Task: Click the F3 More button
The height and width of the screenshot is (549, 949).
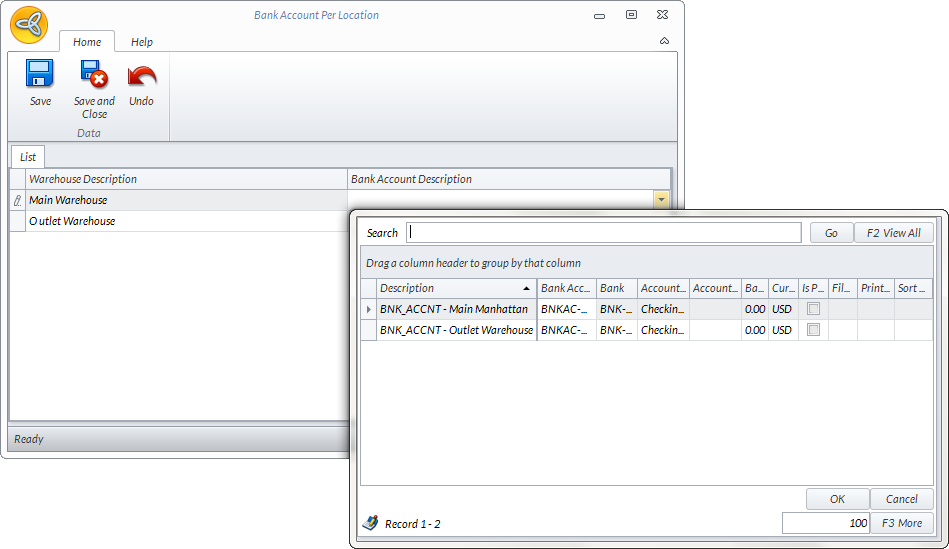Action: click(902, 523)
